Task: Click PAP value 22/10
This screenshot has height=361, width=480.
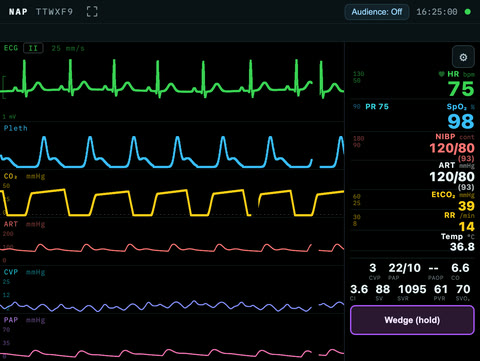Action: [404, 268]
